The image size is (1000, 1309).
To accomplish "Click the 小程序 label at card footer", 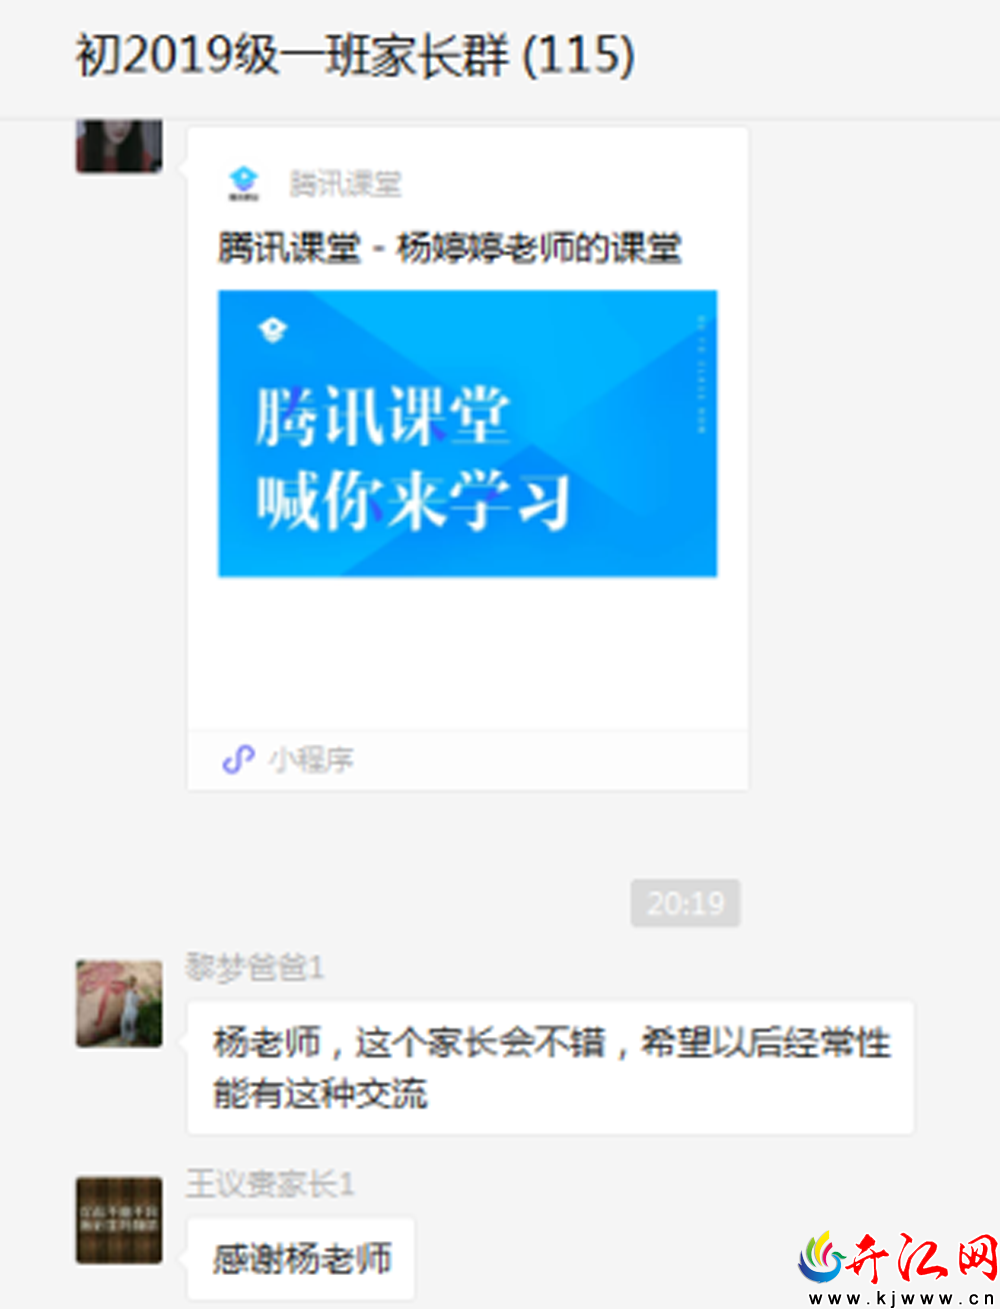I will [311, 760].
